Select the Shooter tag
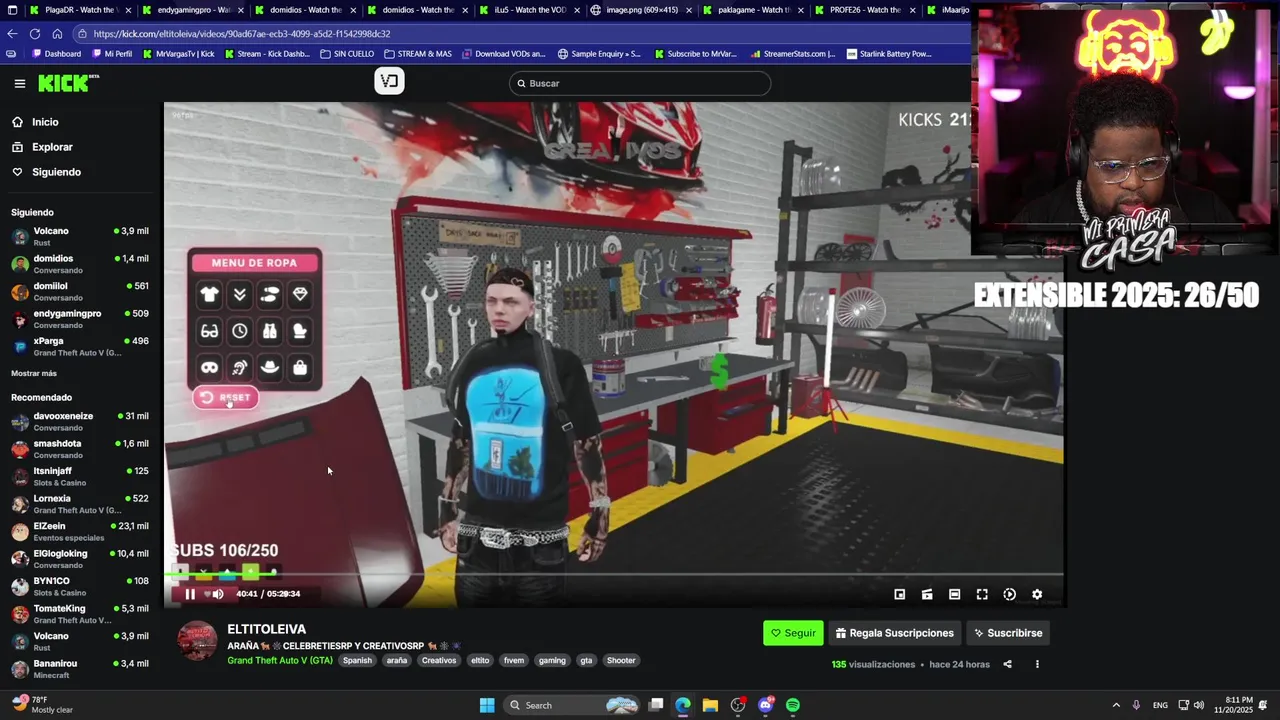The height and width of the screenshot is (720, 1280). pyautogui.click(x=621, y=660)
